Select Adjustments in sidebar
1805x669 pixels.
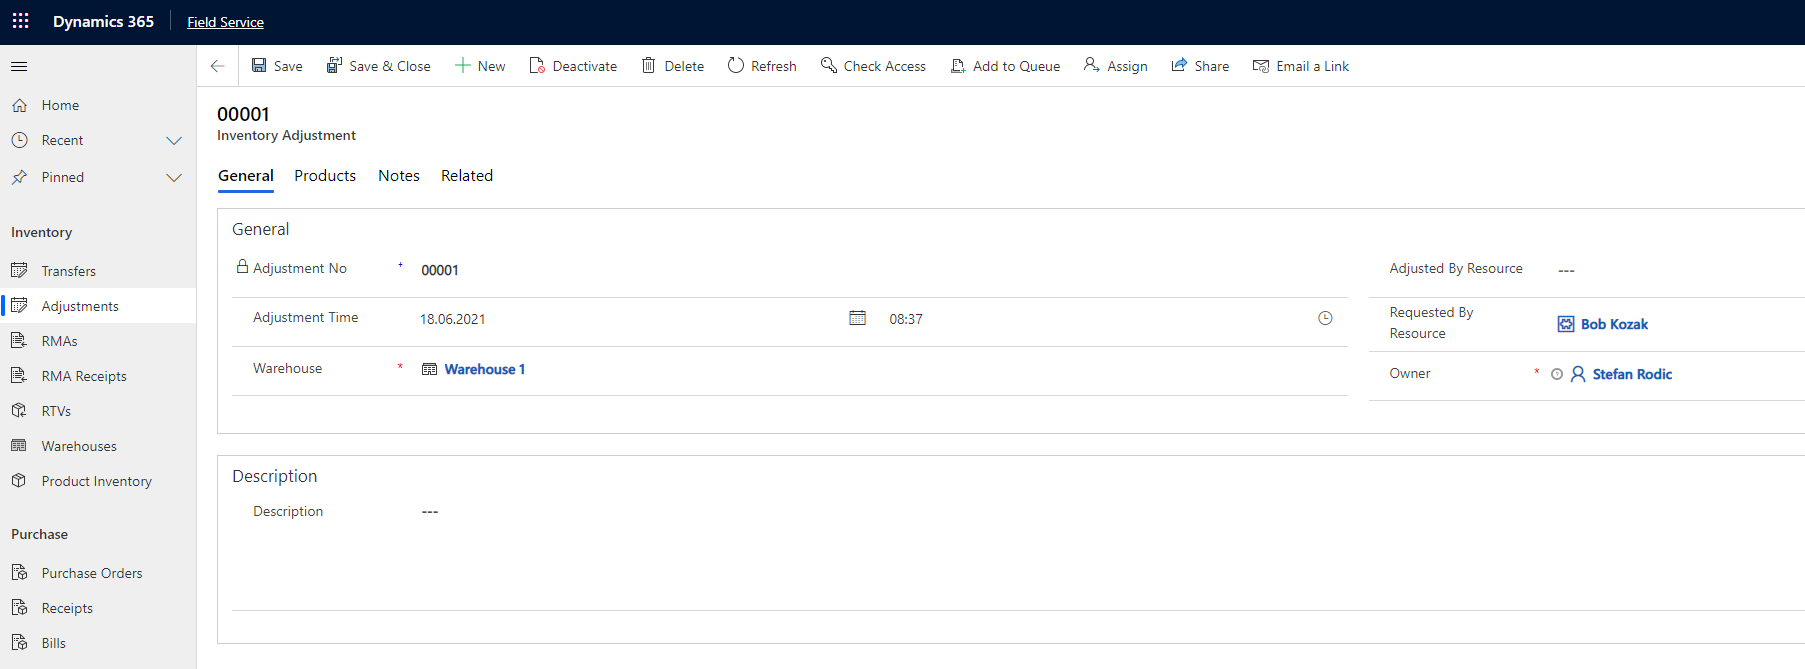pyautogui.click(x=98, y=306)
